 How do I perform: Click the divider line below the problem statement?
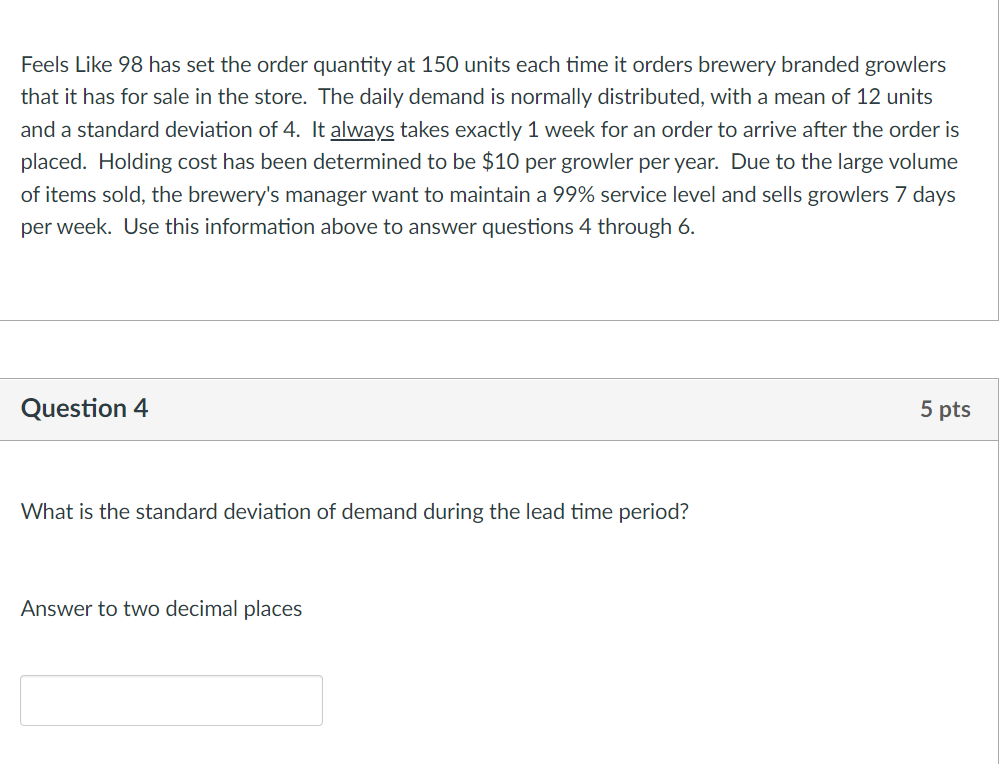[x=500, y=318]
